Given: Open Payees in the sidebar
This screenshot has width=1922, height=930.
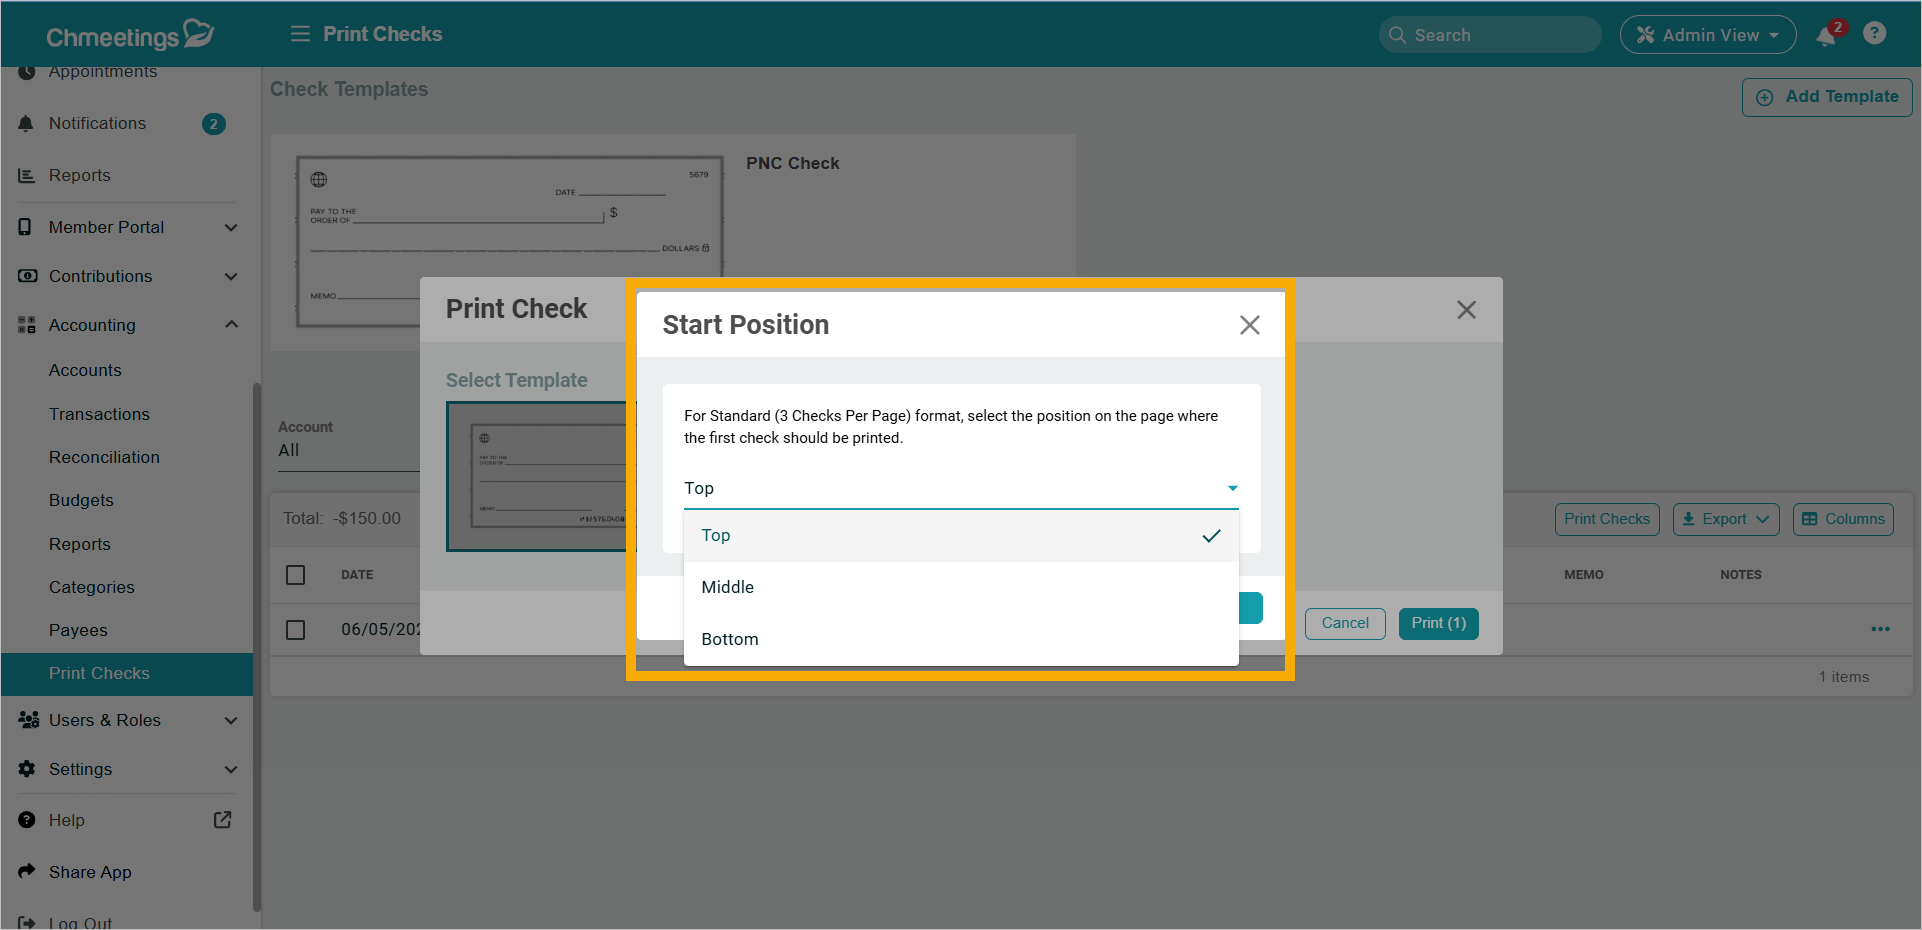Looking at the screenshot, I should [x=78, y=631].
